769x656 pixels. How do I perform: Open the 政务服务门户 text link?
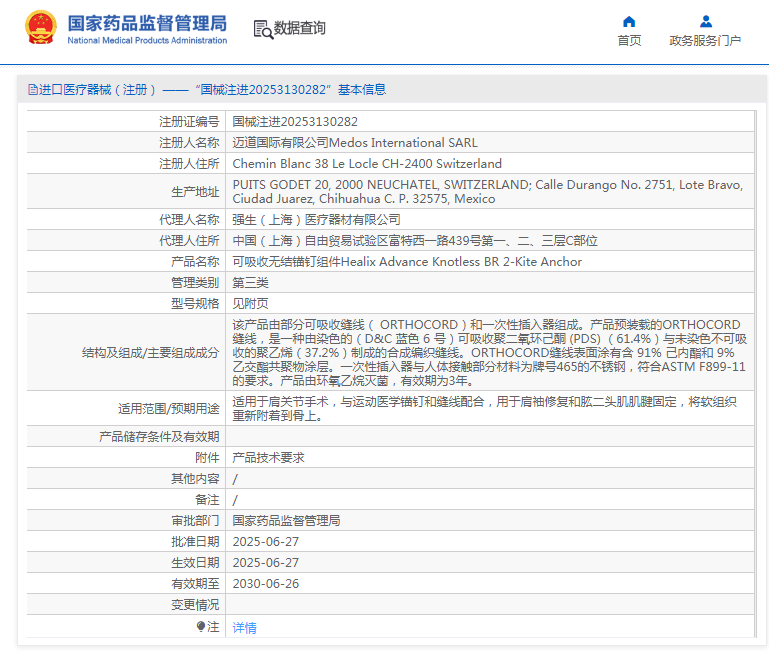(705, 41)
